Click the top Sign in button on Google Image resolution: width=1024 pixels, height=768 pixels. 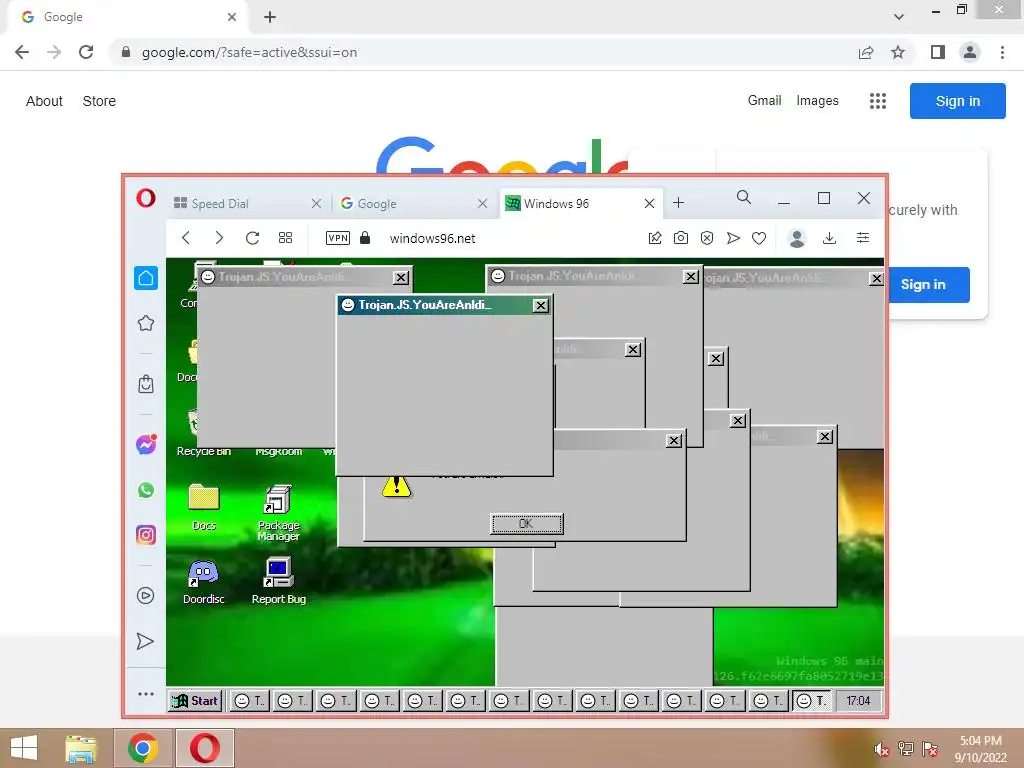pyautogui.click(x=957, y=101)
